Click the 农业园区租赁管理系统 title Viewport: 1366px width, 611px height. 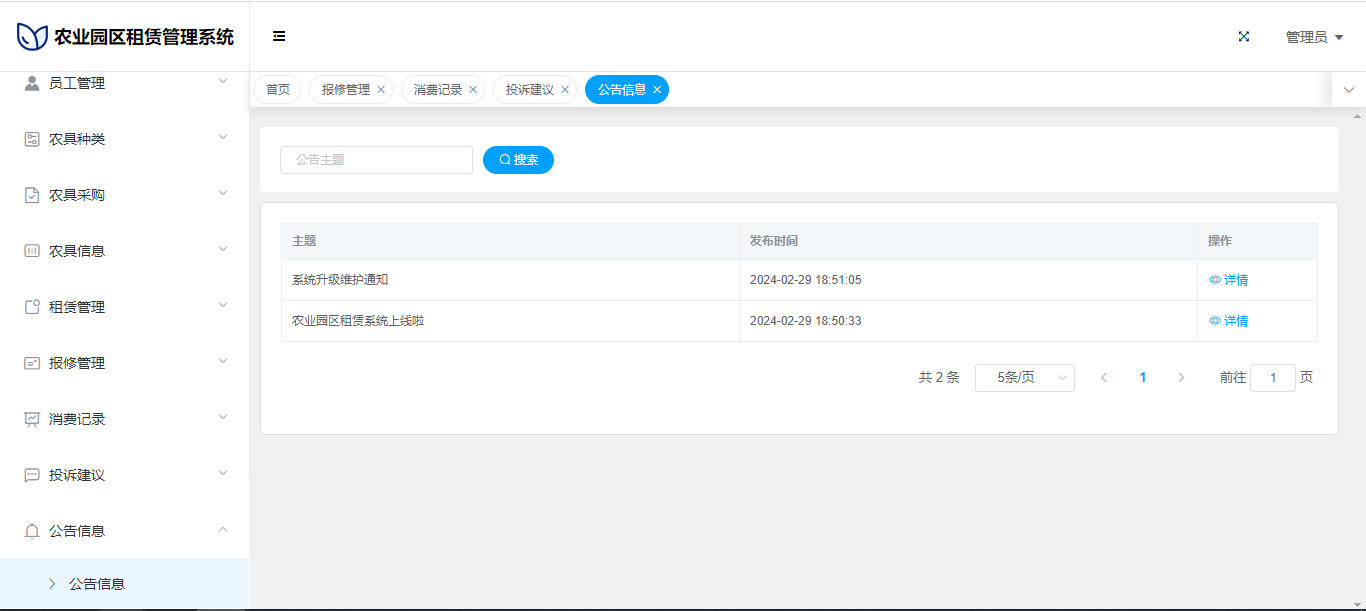[x=144, y=37]
